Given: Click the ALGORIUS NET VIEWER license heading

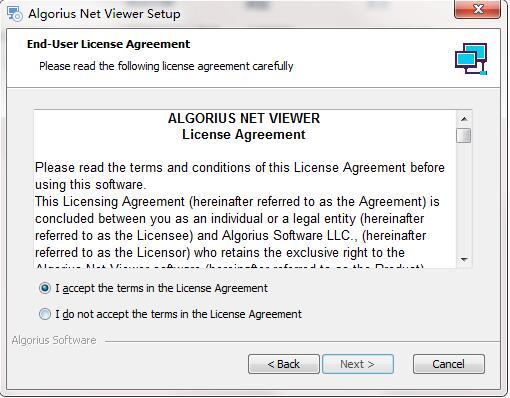Looking at the screenshot, I should 244,118.
